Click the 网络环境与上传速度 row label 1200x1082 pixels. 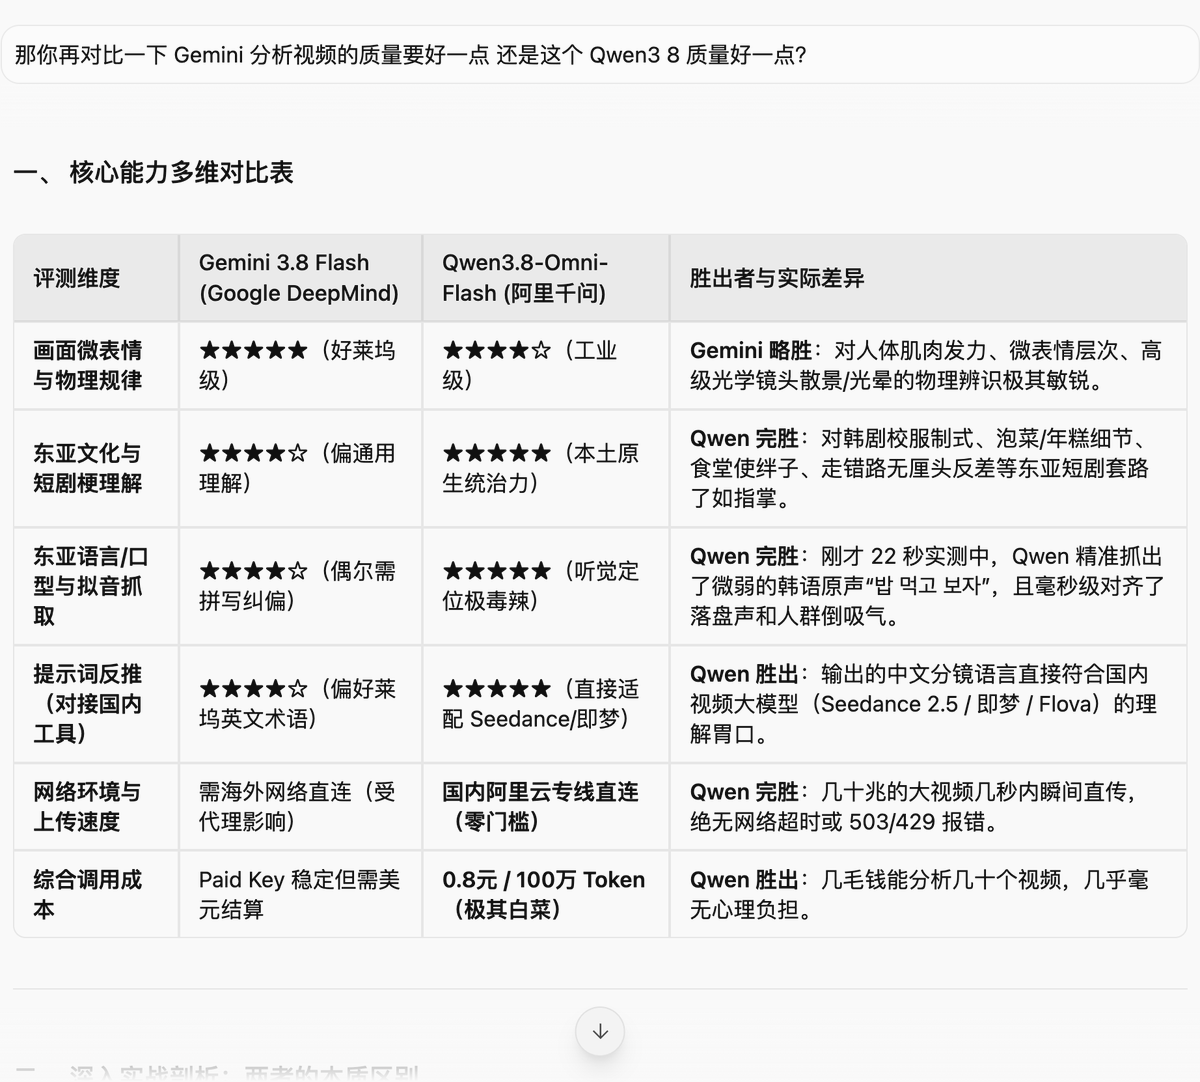96,807
